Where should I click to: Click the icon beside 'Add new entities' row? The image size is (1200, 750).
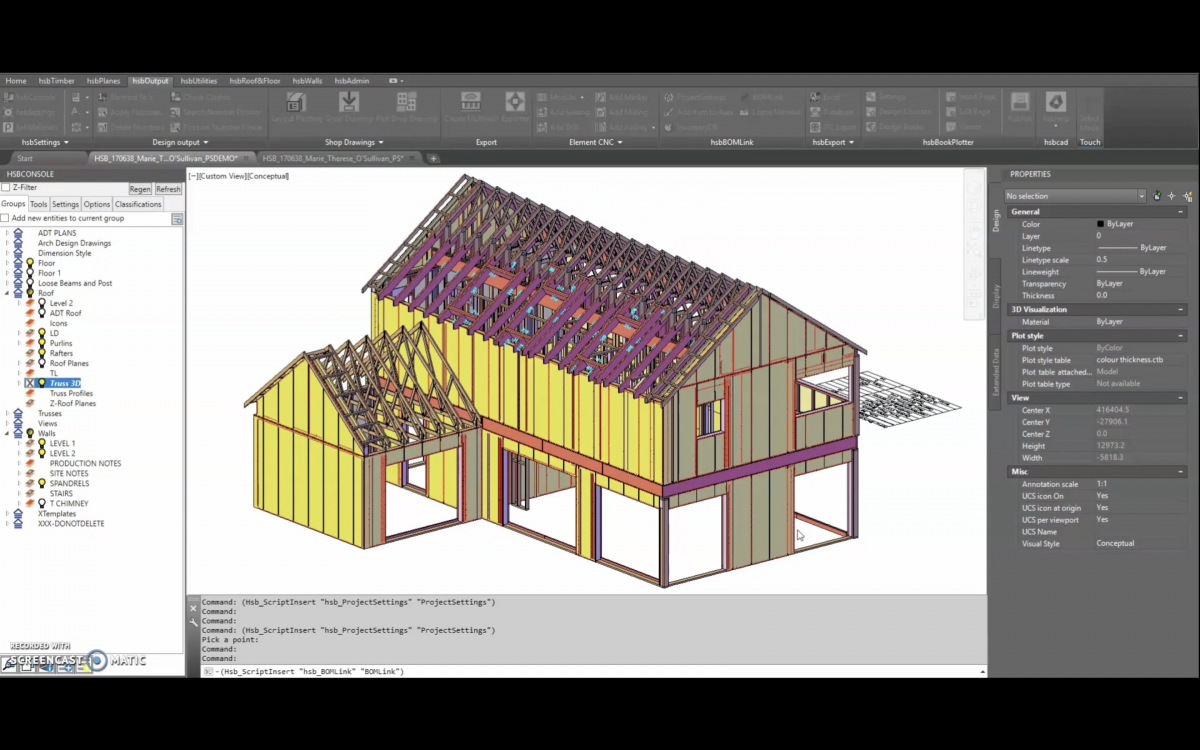[177, 219]
